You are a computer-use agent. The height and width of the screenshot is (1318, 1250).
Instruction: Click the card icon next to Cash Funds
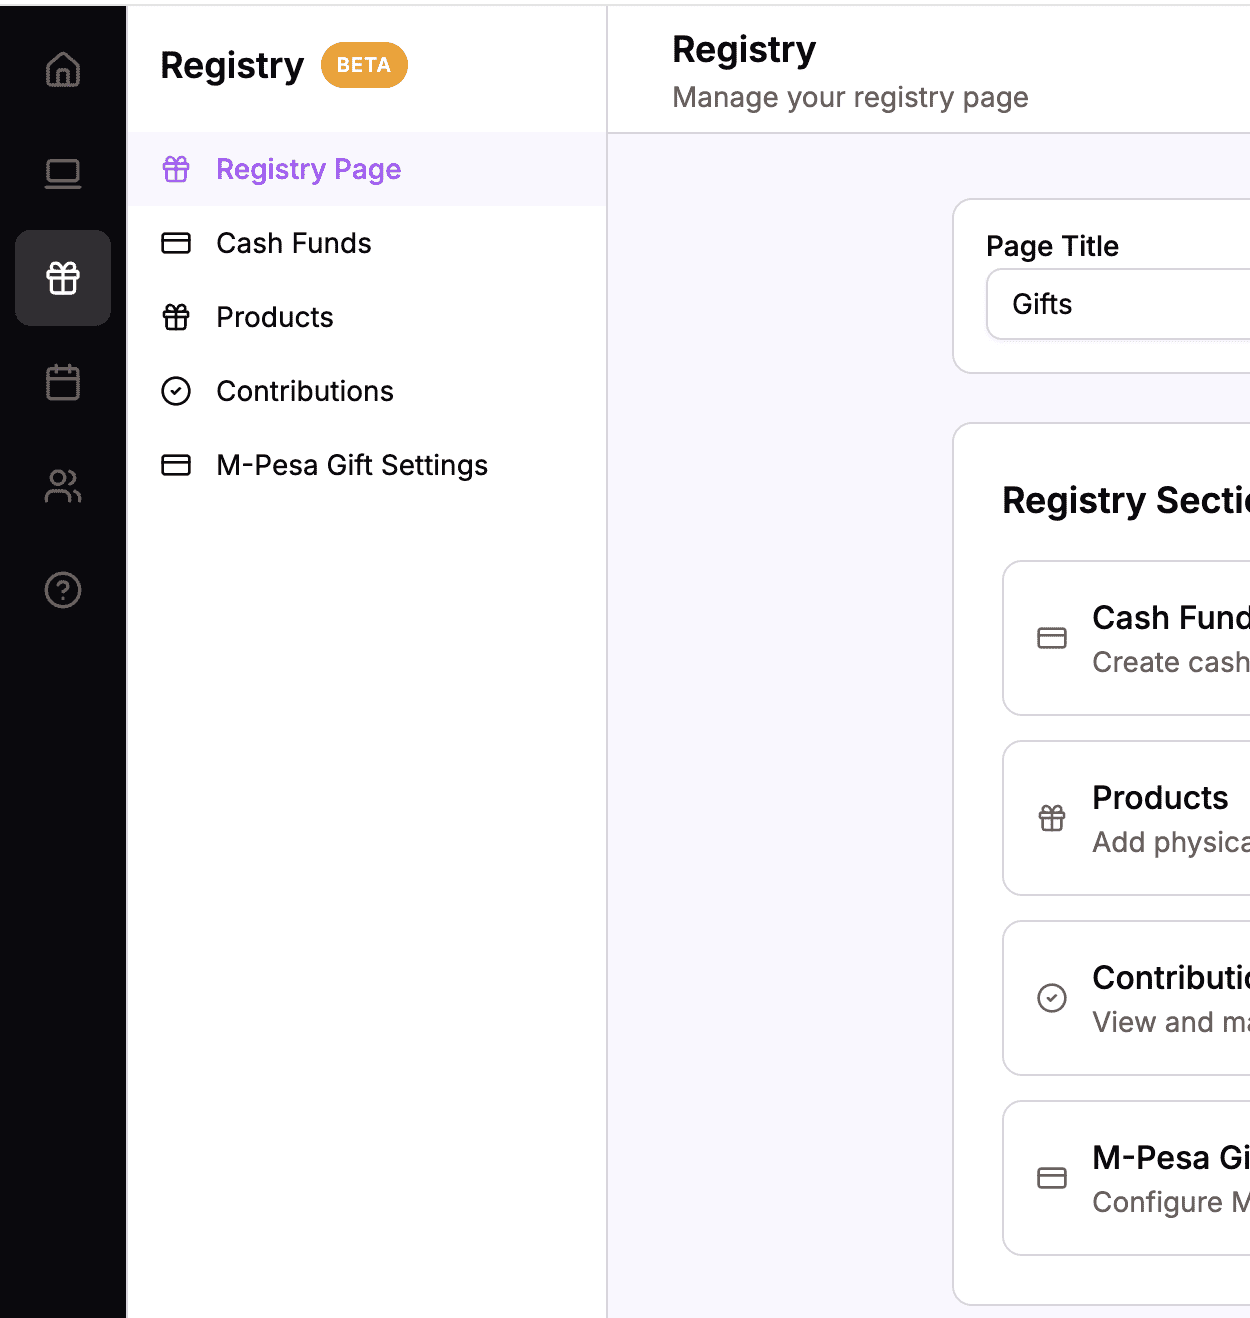point(176,243)
